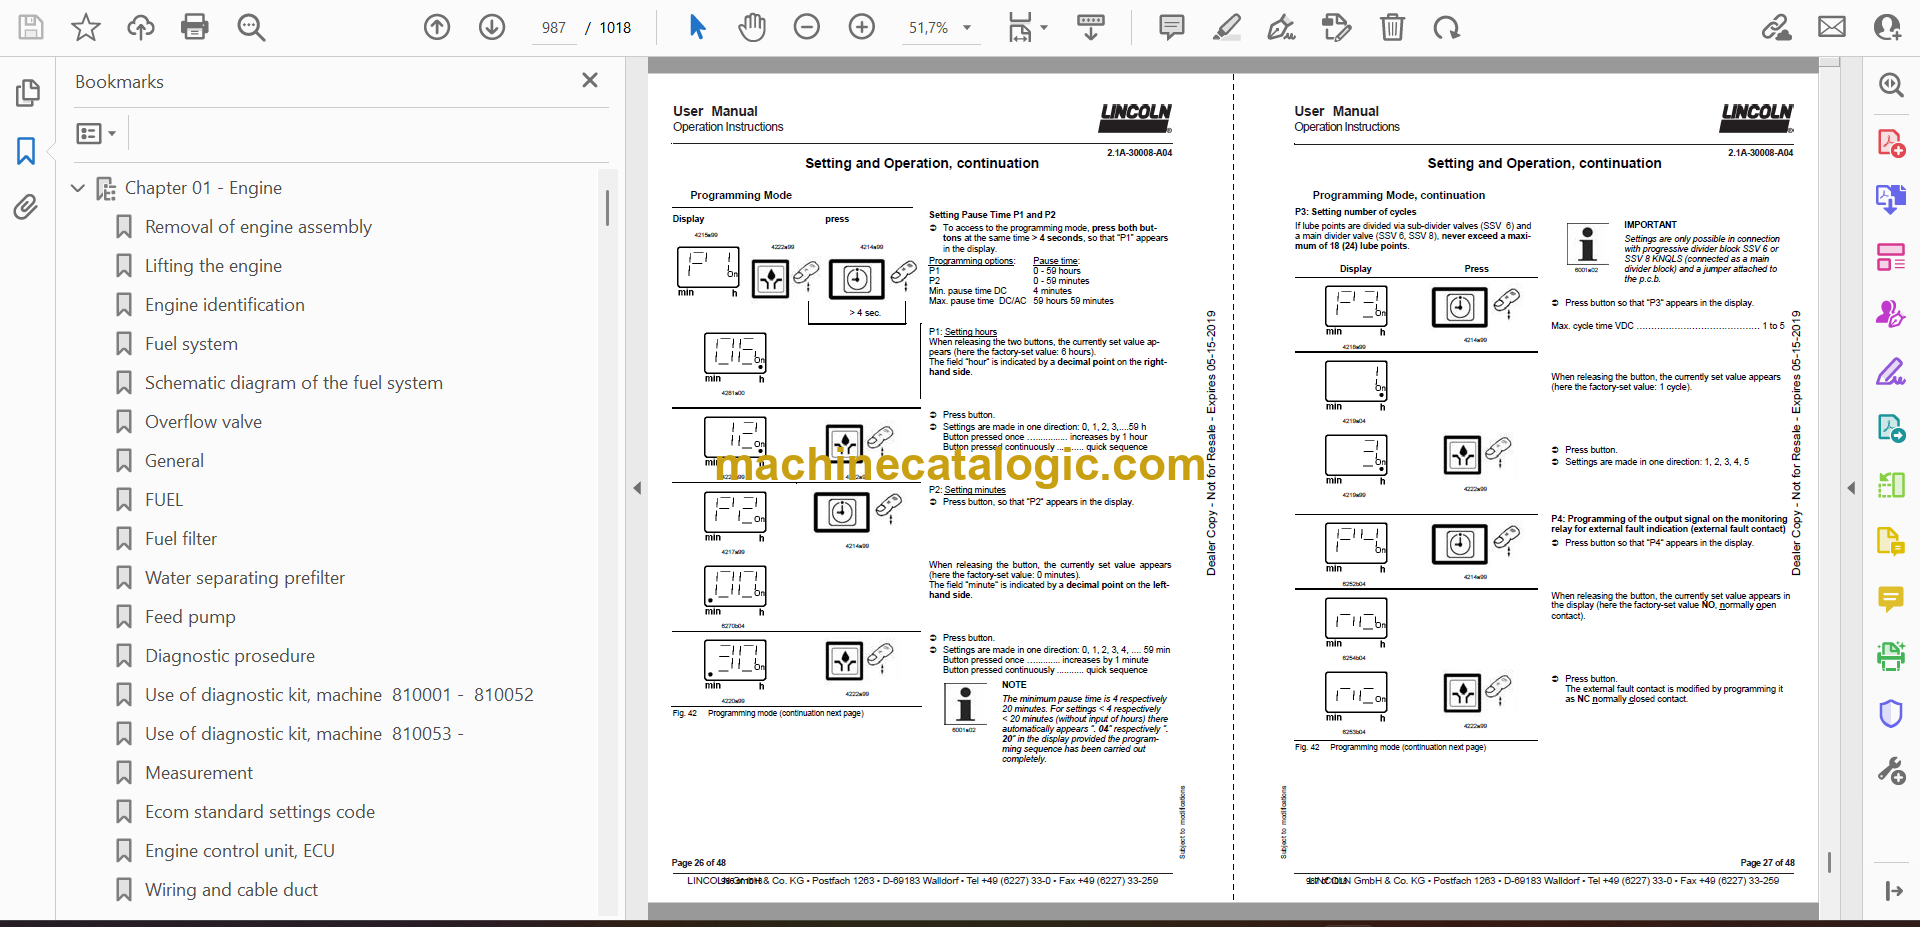Open the page thumbnails panel
The image size is (1920, 927).
[x=28, y=93]
